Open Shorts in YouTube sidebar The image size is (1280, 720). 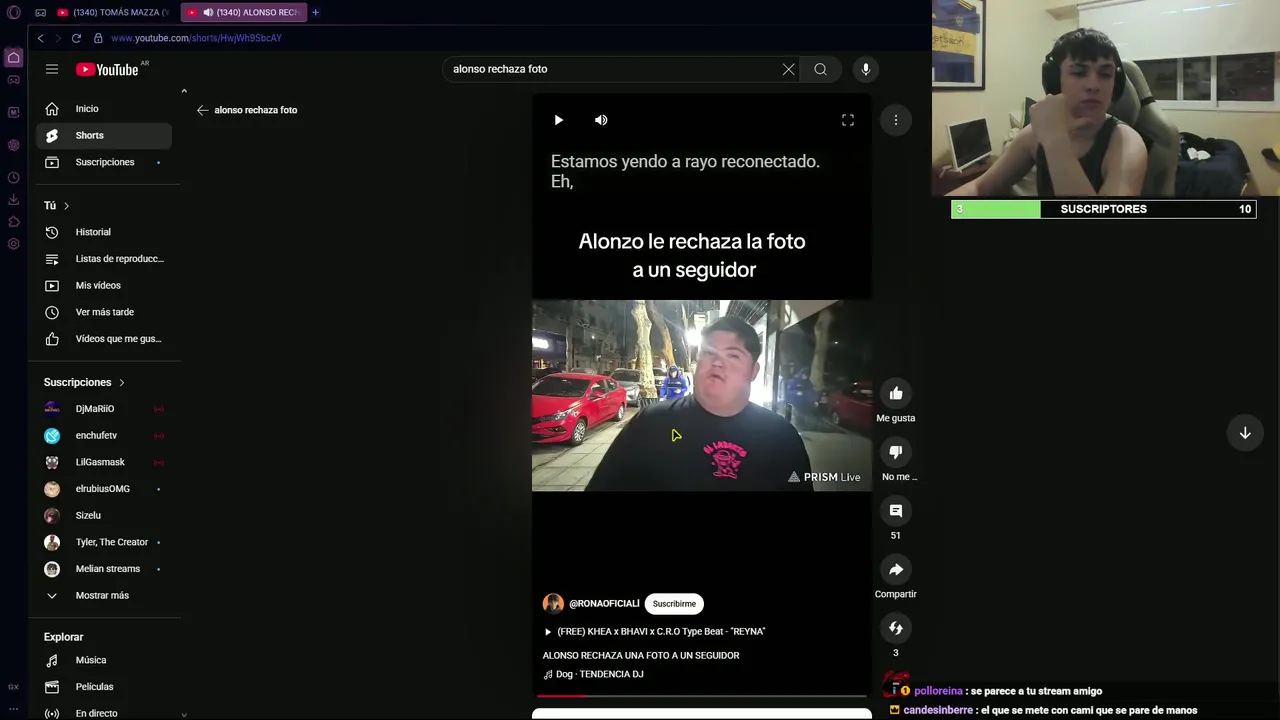(x=104, y=135)
